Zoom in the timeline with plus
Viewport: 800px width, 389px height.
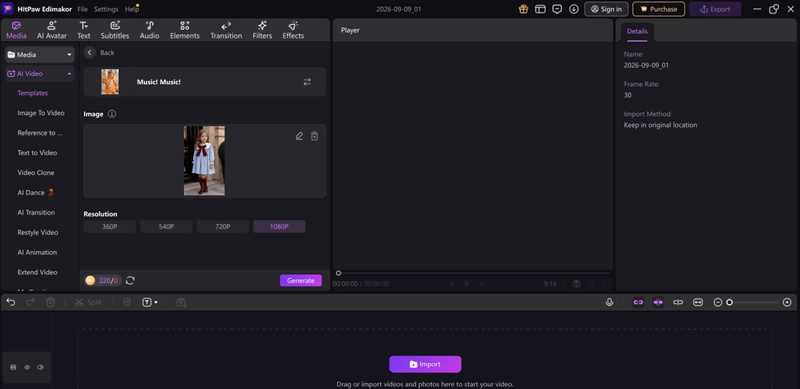point(787,302)
